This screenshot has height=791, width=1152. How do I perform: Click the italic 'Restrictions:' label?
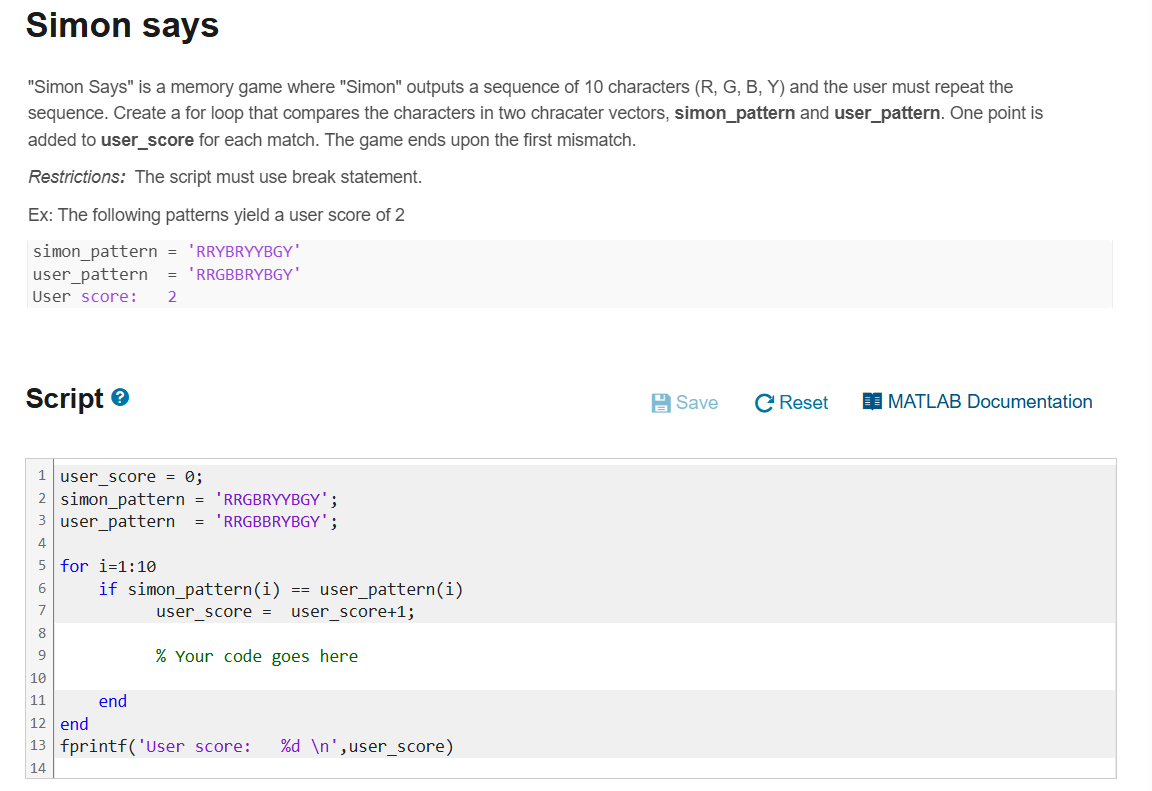[x=77, y=177]
